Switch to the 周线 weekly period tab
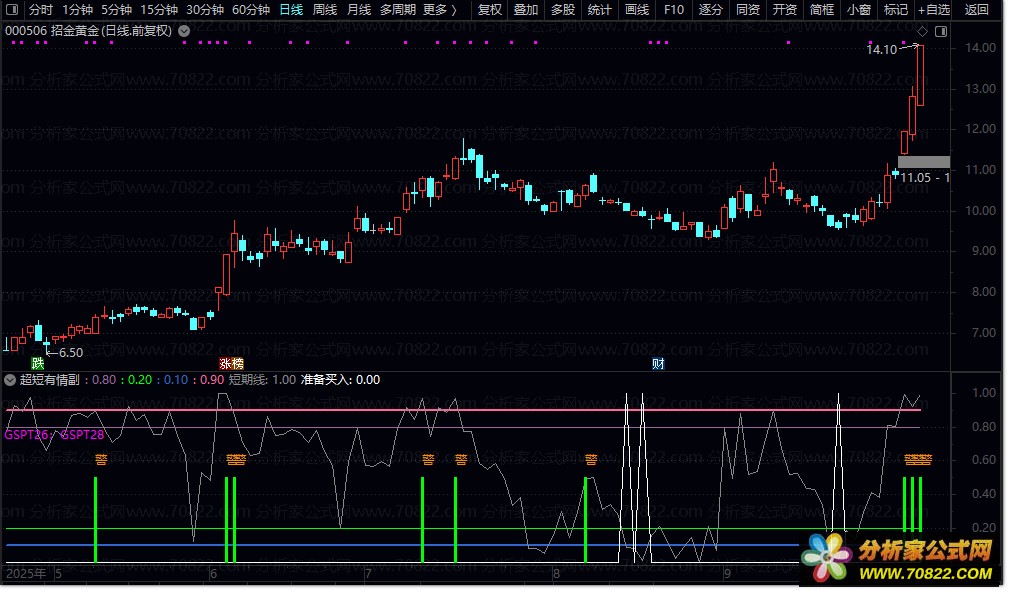The image size is (1009, 590). coord(325,10)
